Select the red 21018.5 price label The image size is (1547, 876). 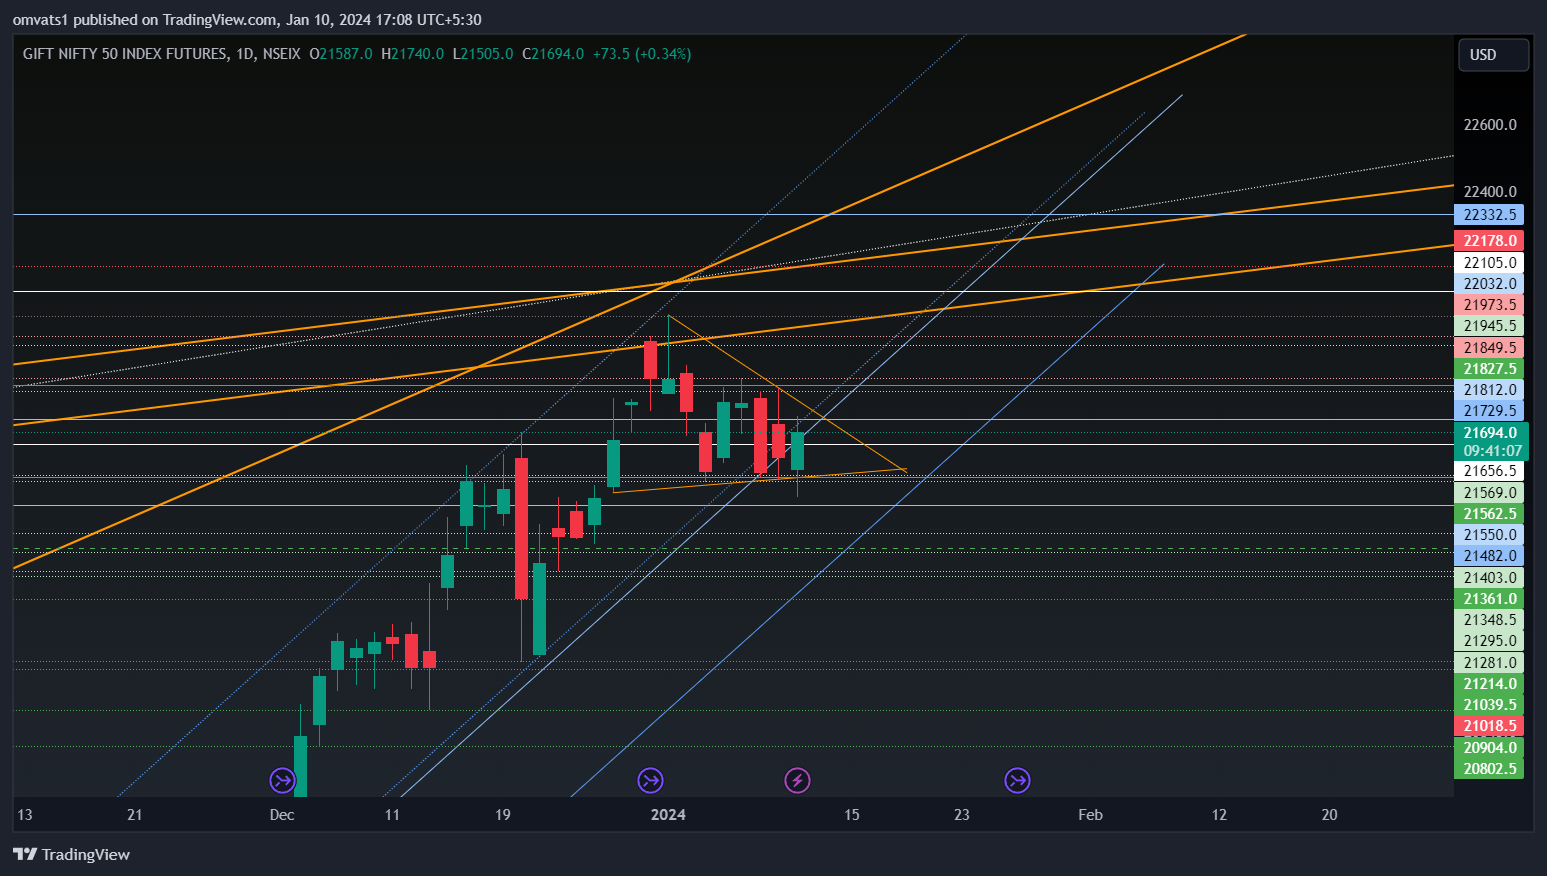(1489, 726)
